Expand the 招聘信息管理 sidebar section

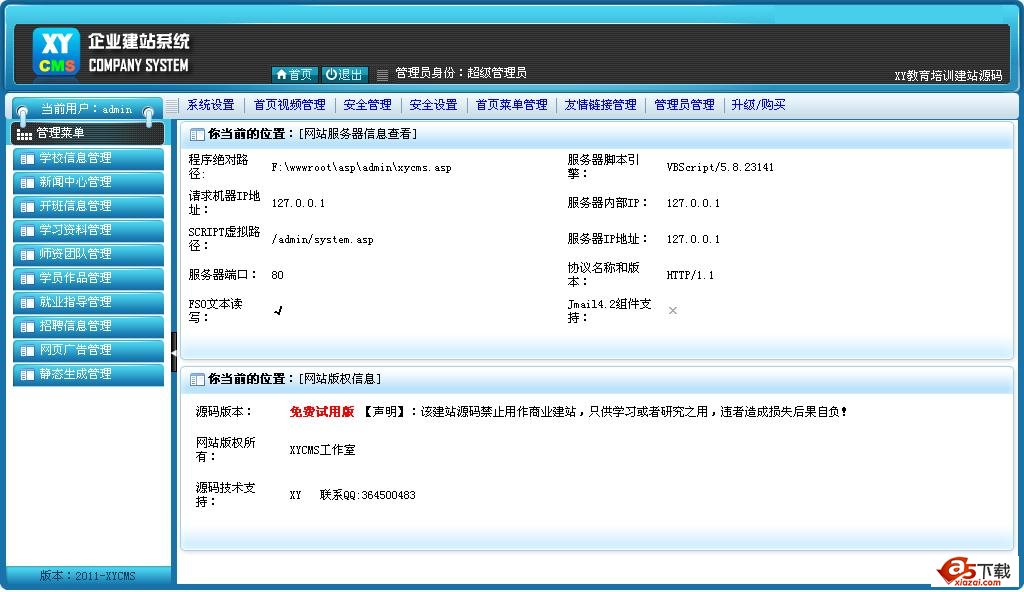(x=87, y=326)
